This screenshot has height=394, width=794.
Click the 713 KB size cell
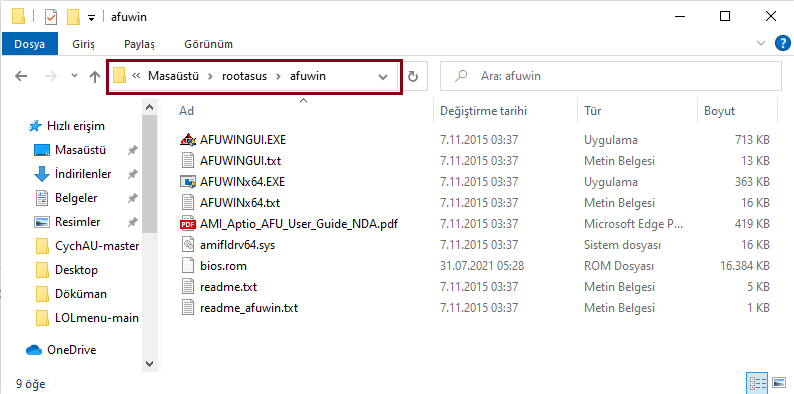[x=752, y=140]
